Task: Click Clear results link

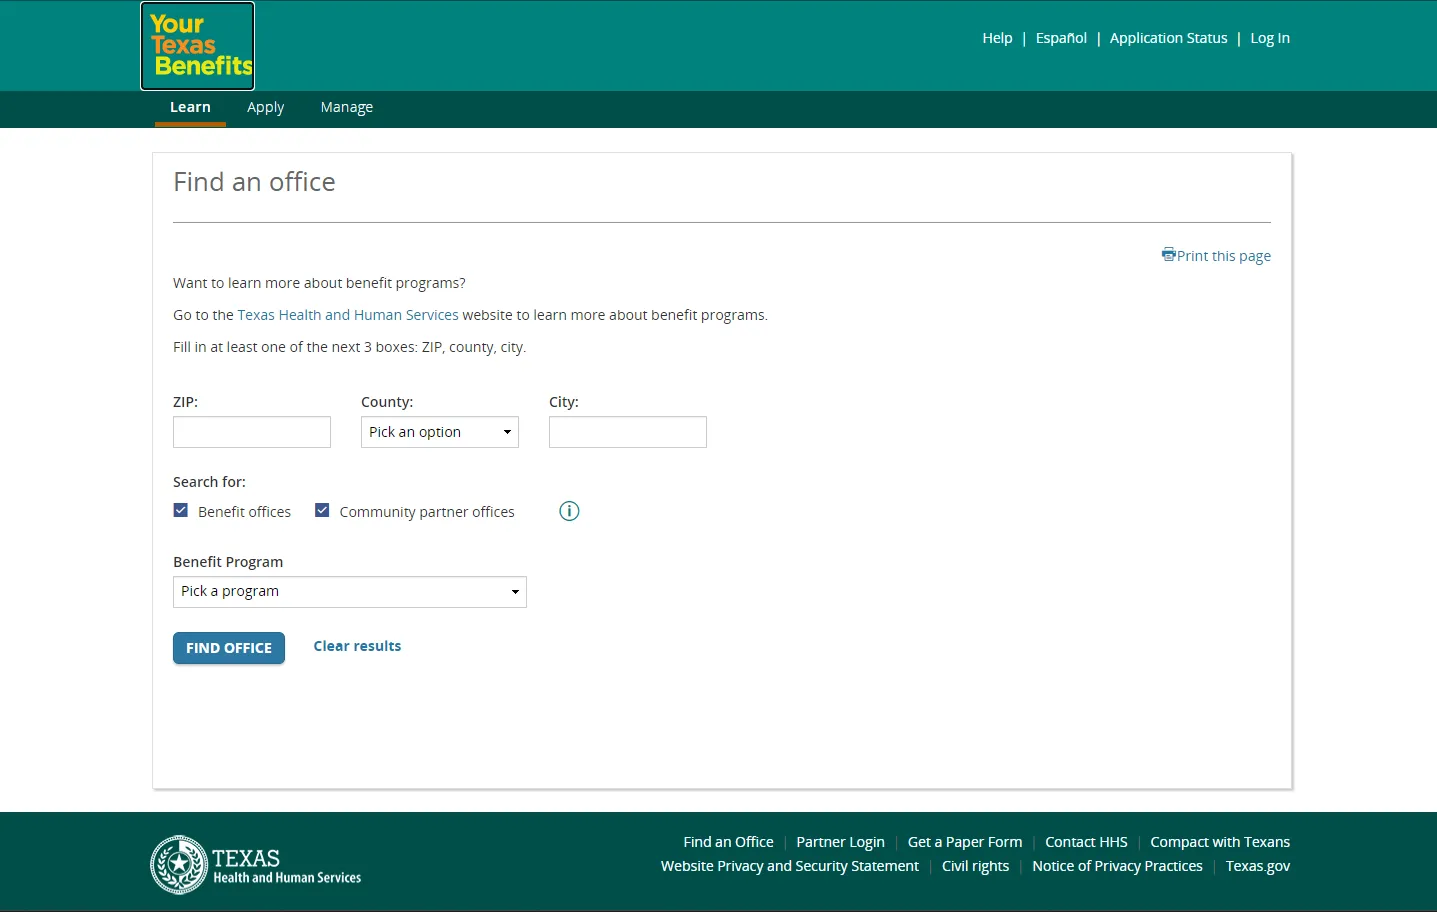Action: (357, 646)
